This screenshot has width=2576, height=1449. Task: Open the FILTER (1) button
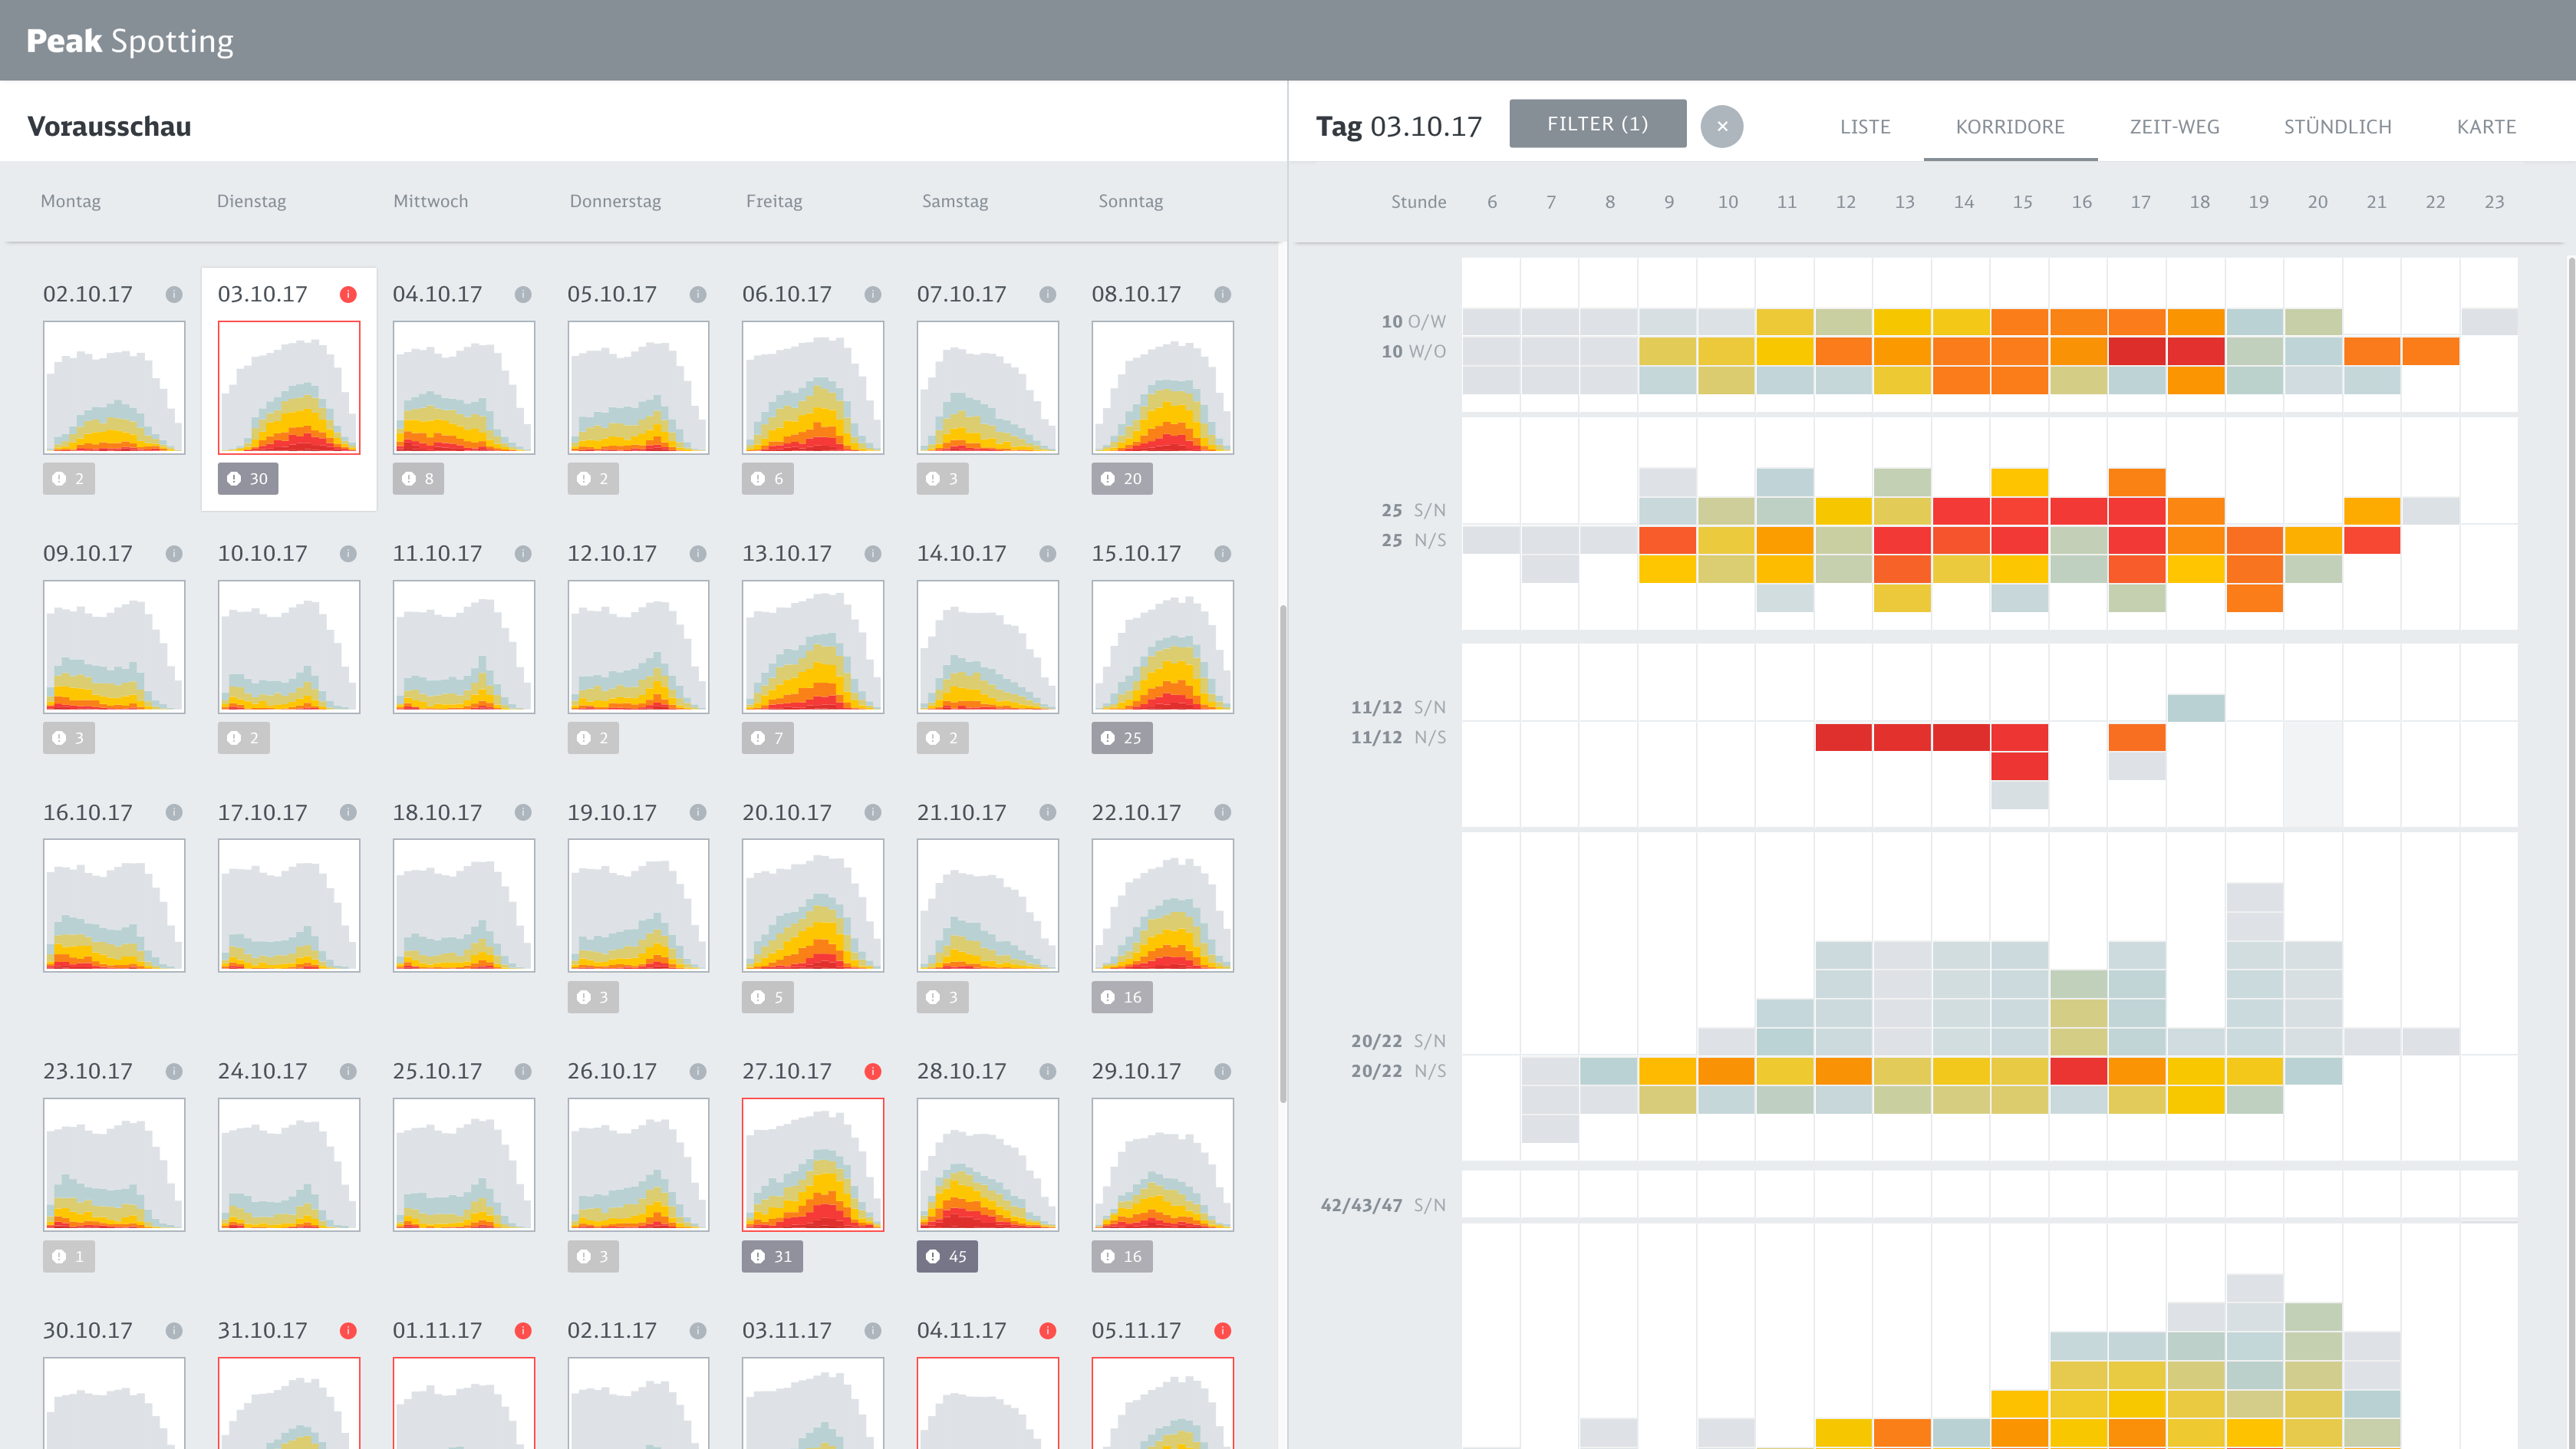pyautogui.click(x=1597, y=123)
